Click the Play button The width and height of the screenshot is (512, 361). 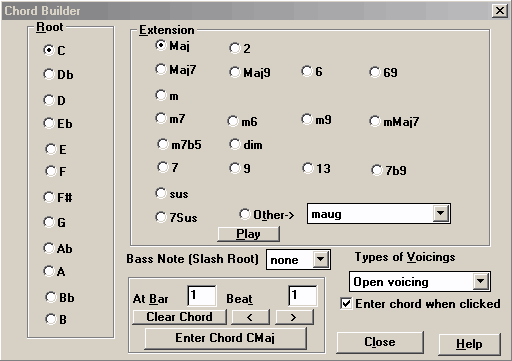tap(248, 234)
